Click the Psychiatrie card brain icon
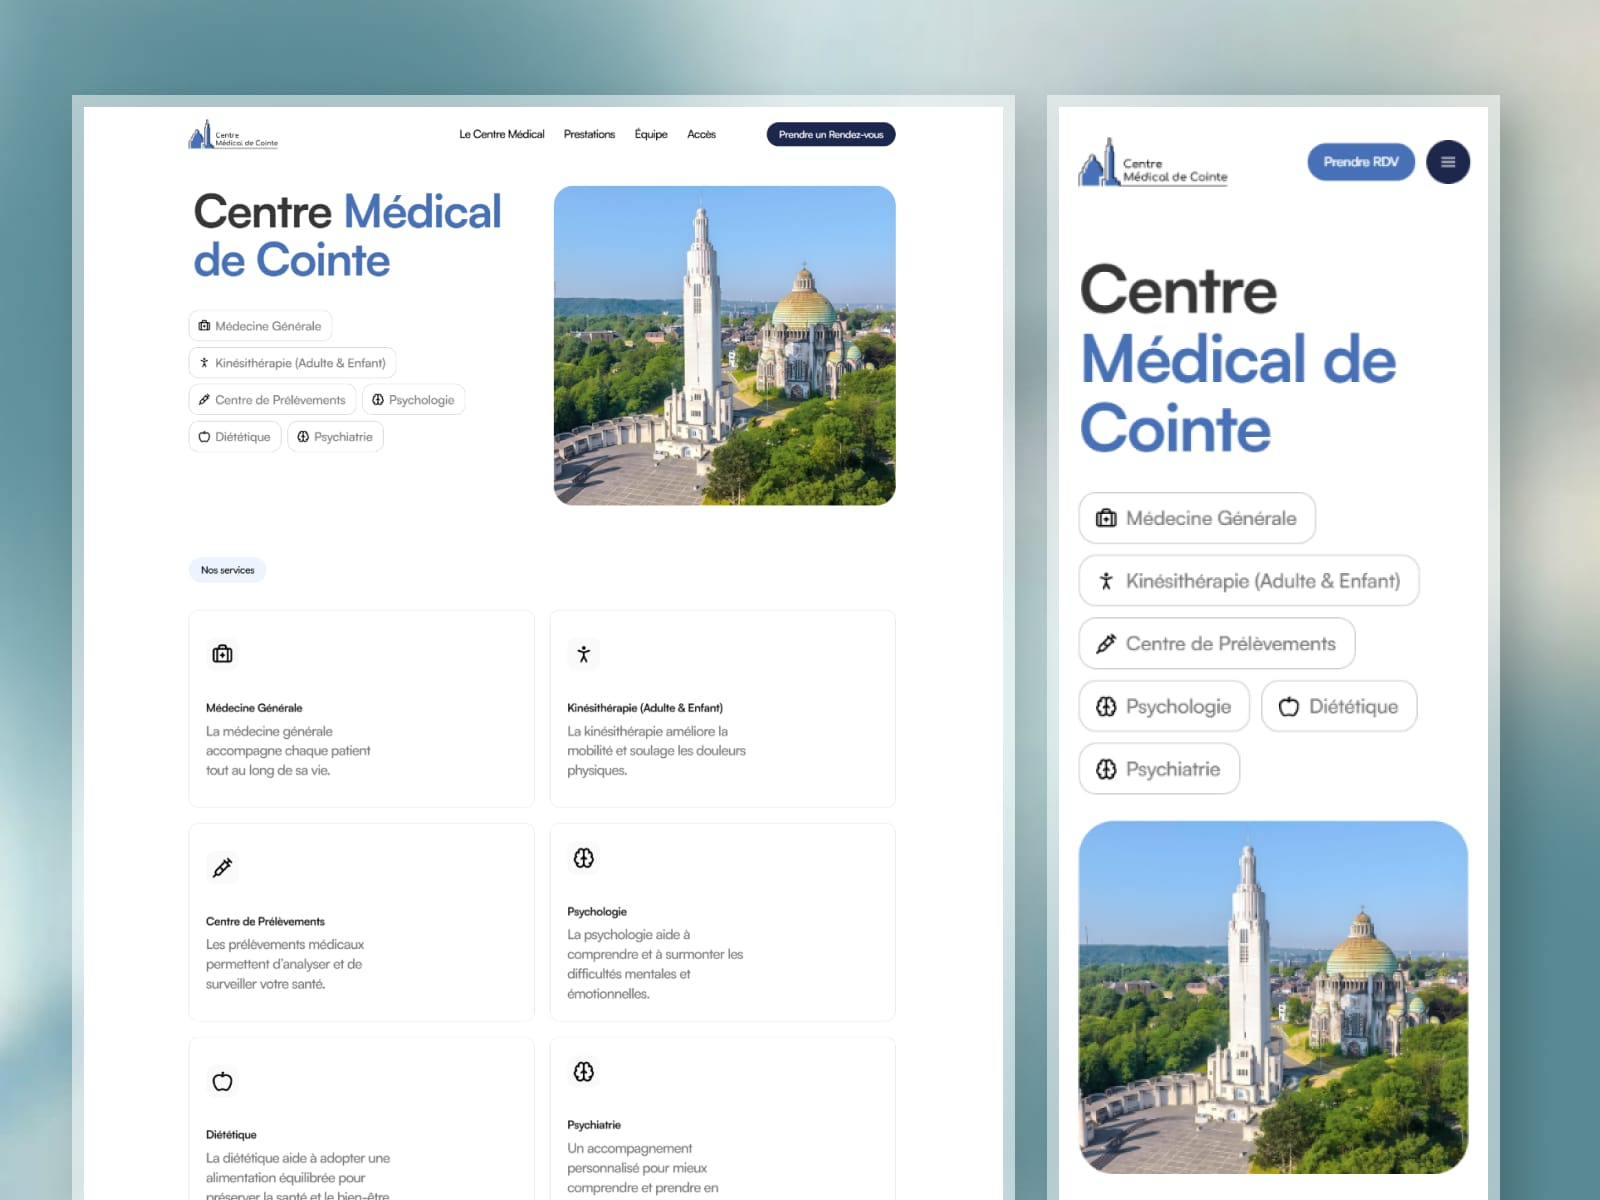 [584, 1072]
